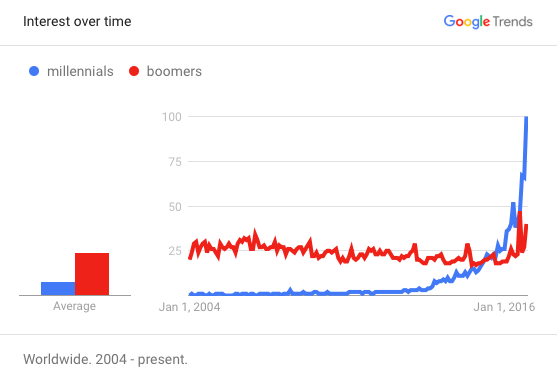557x380 pixels.
Task: Click the 75 y-axis label
Action: point(175,162)
